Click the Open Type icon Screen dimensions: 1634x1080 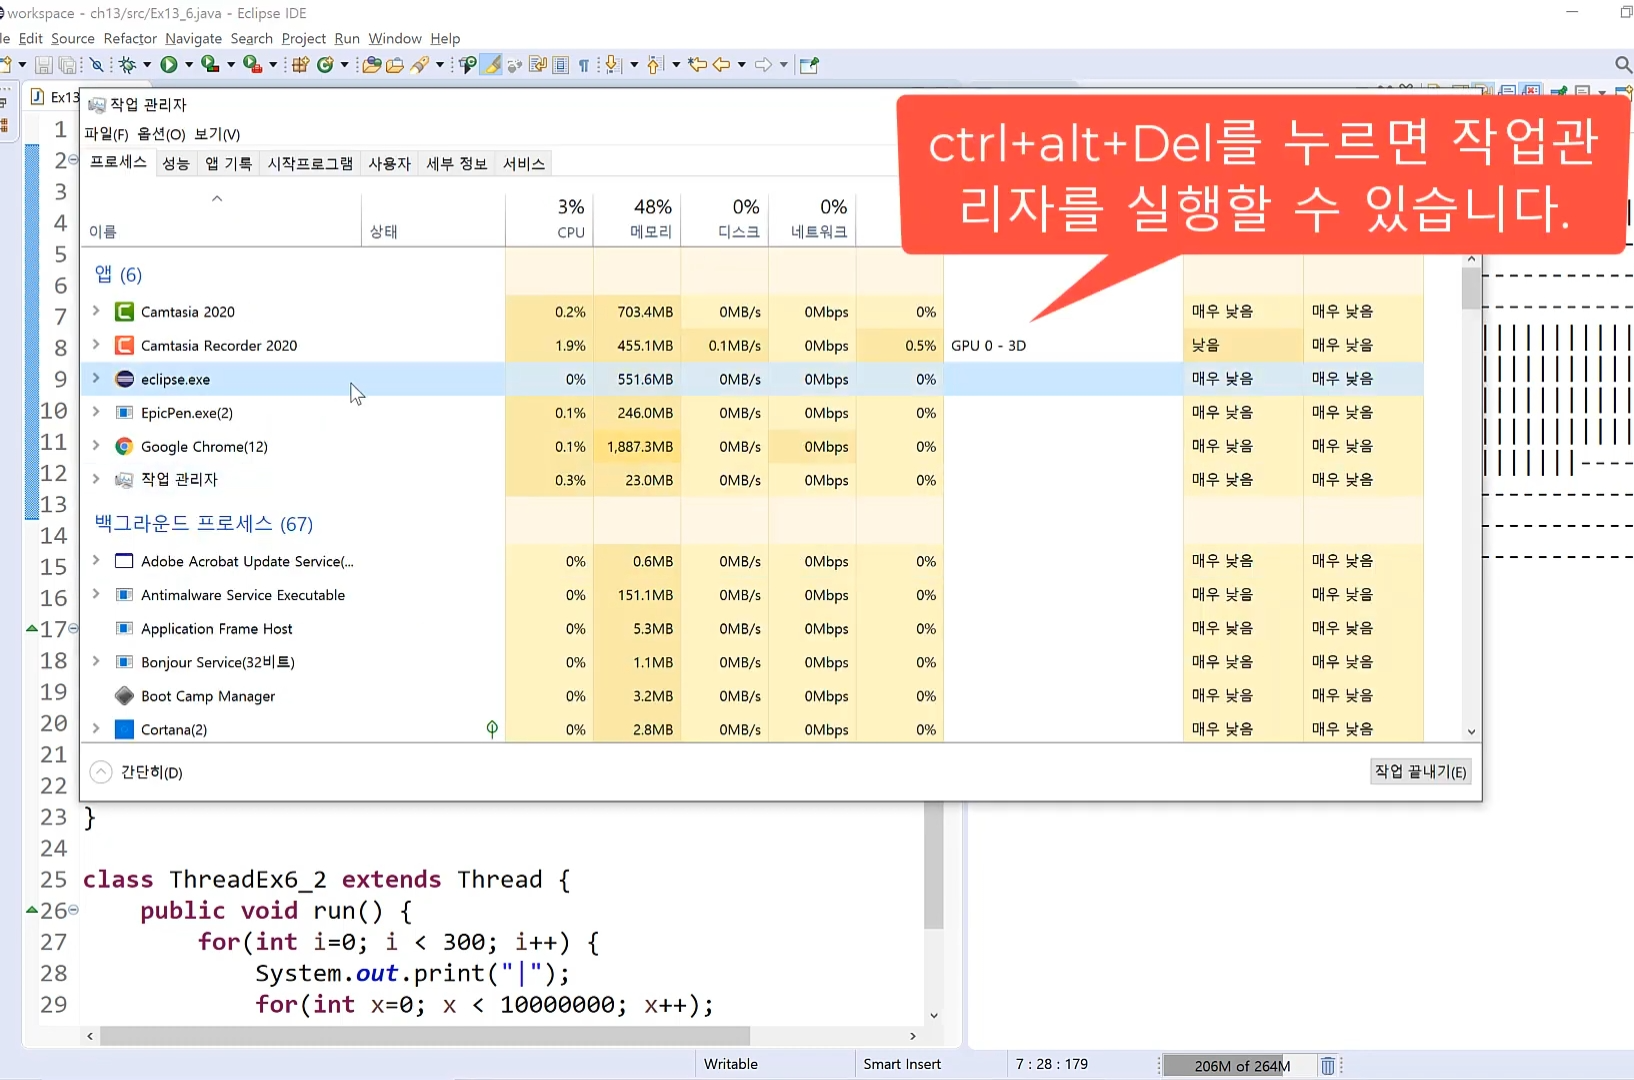coord(371,65)
